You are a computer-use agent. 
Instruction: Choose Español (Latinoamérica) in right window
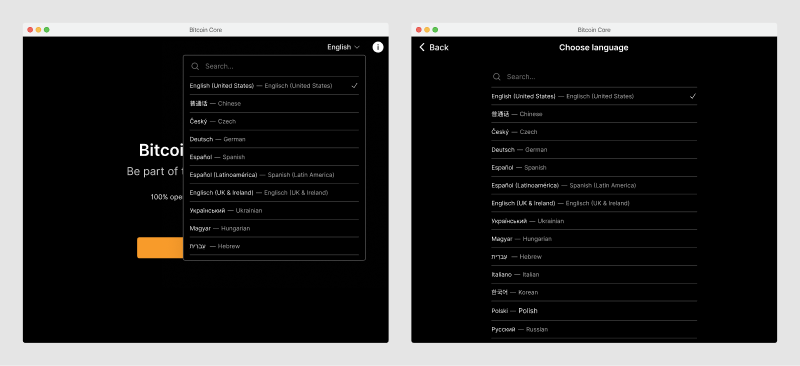[x=594, y=185]
